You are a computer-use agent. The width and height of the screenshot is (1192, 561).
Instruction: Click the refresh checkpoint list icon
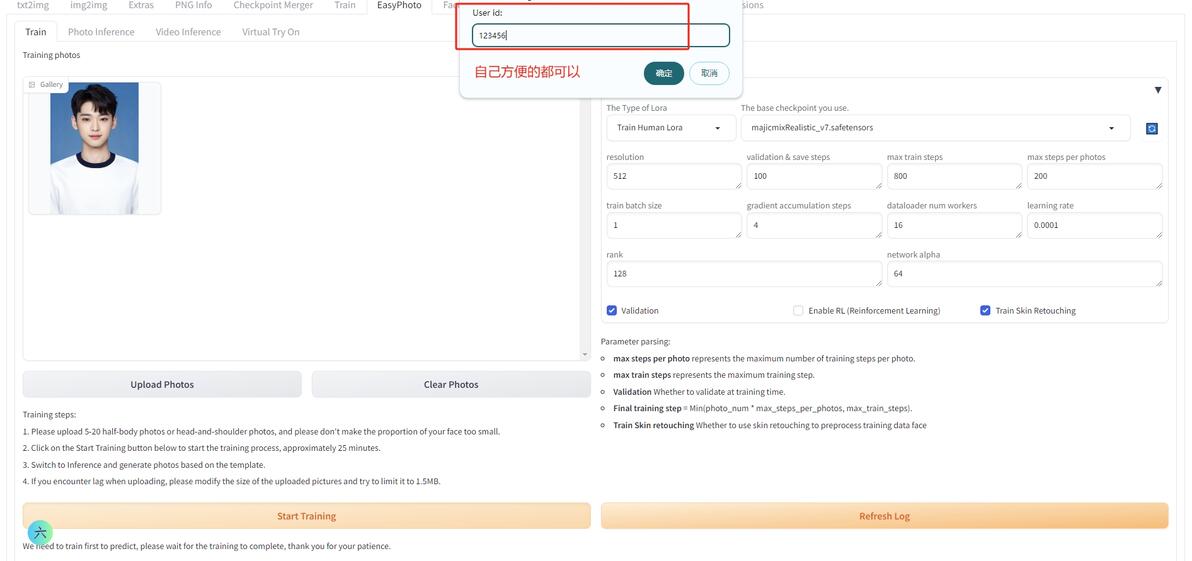click(x=1151, y=128)
